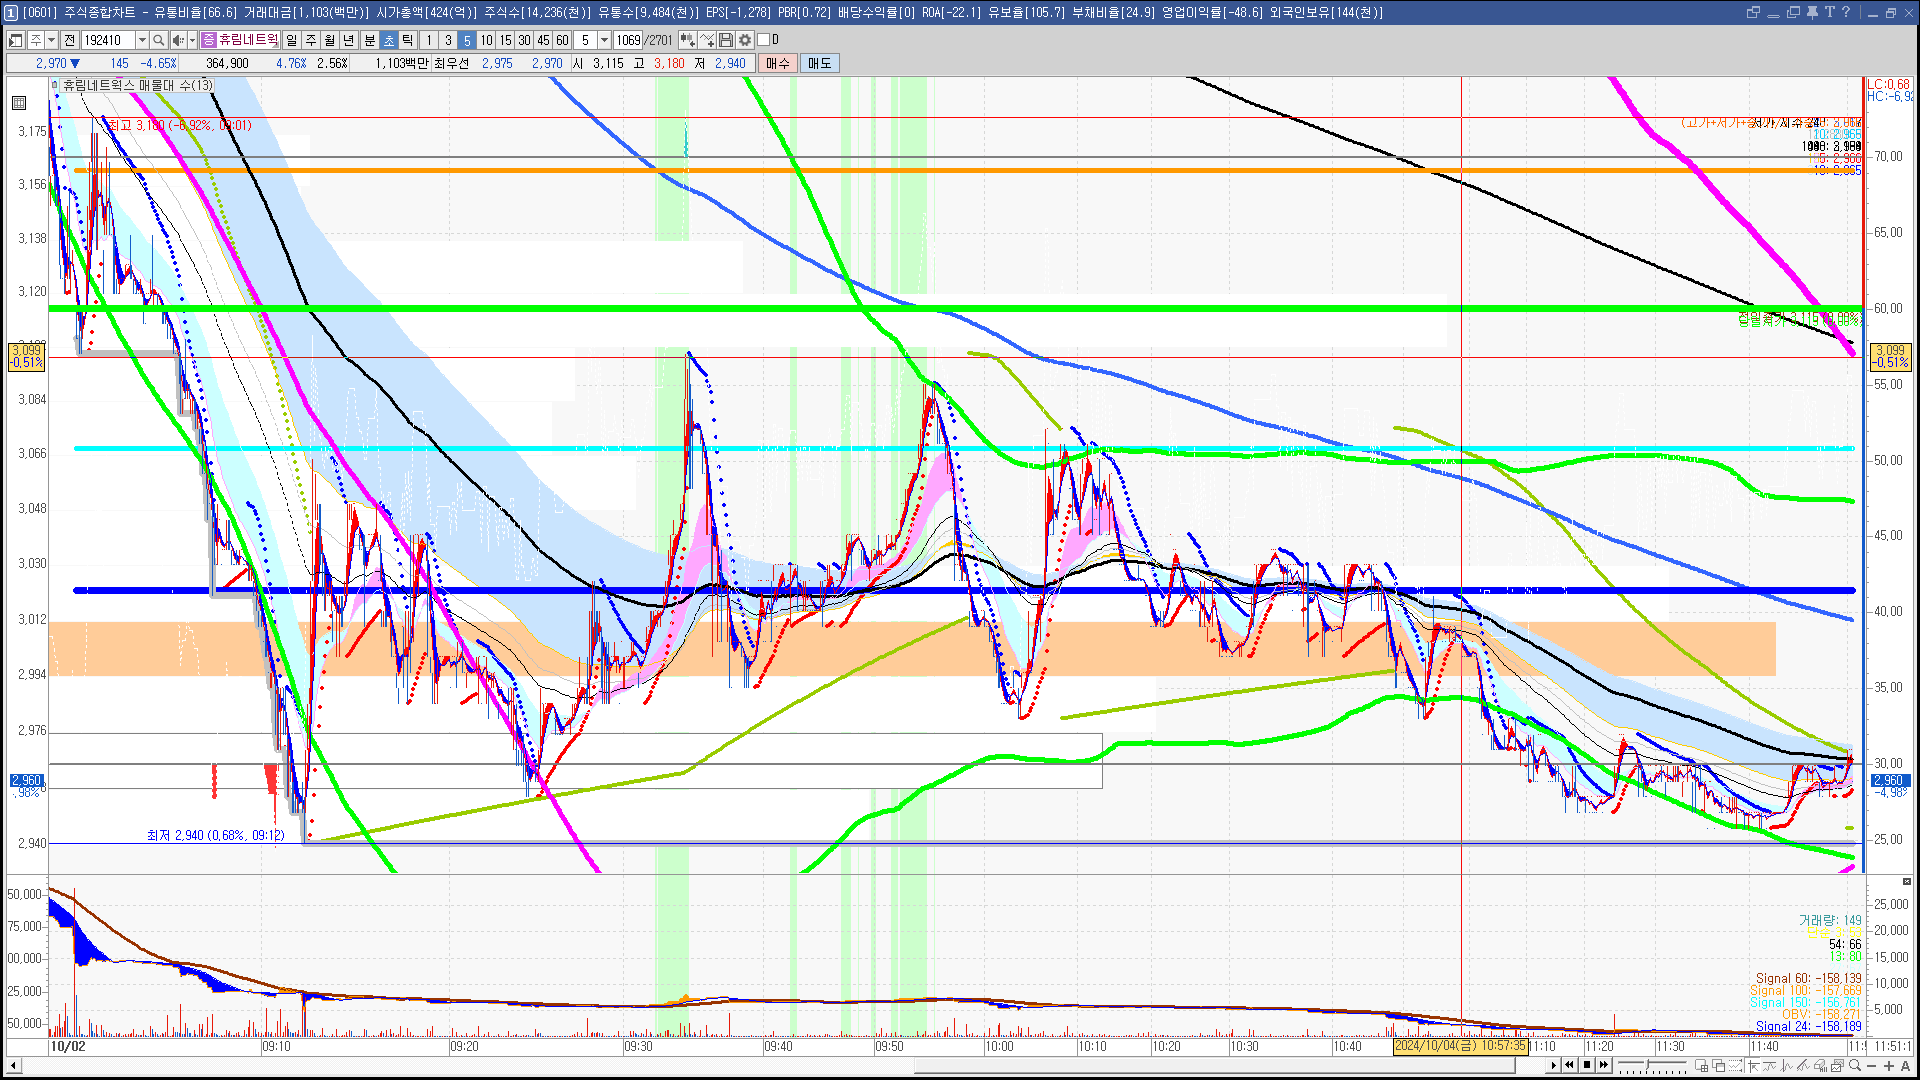The width and height of the screenshot is (1920, 1080).
Task: Toggle the D checkbox in toolbar
Action: (764, 40)
